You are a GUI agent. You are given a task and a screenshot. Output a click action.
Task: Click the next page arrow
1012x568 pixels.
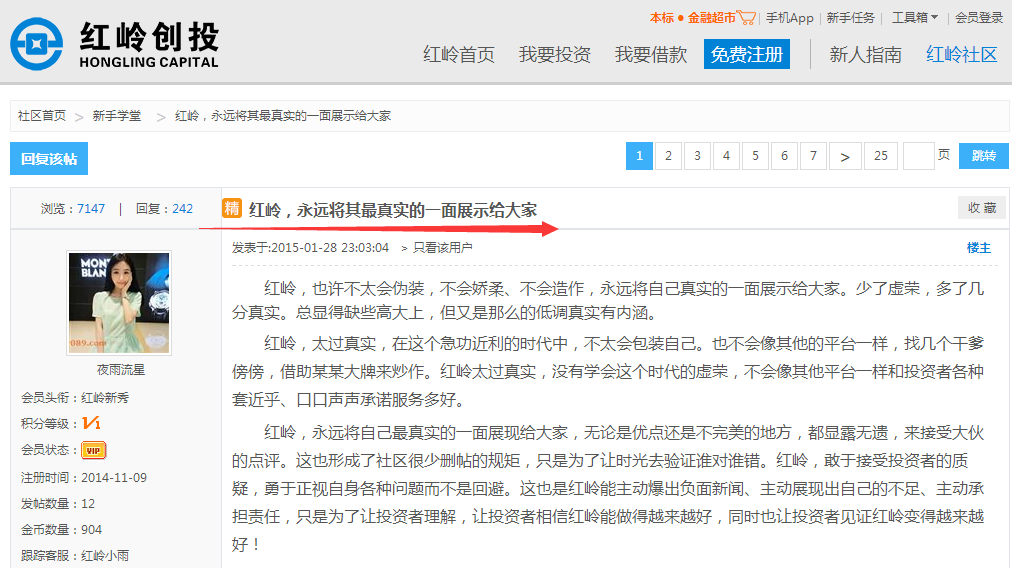[x=845, y=156]
